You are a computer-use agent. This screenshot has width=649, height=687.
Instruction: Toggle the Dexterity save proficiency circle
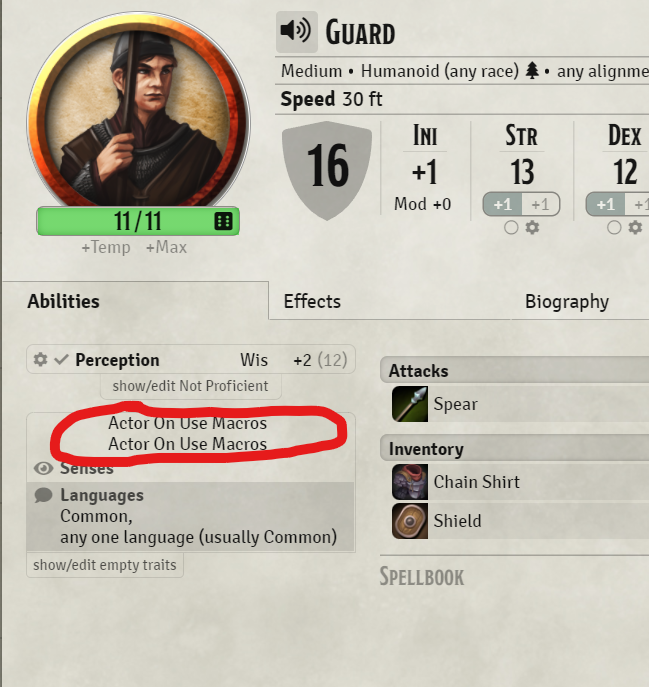click(x=614, y=227)
